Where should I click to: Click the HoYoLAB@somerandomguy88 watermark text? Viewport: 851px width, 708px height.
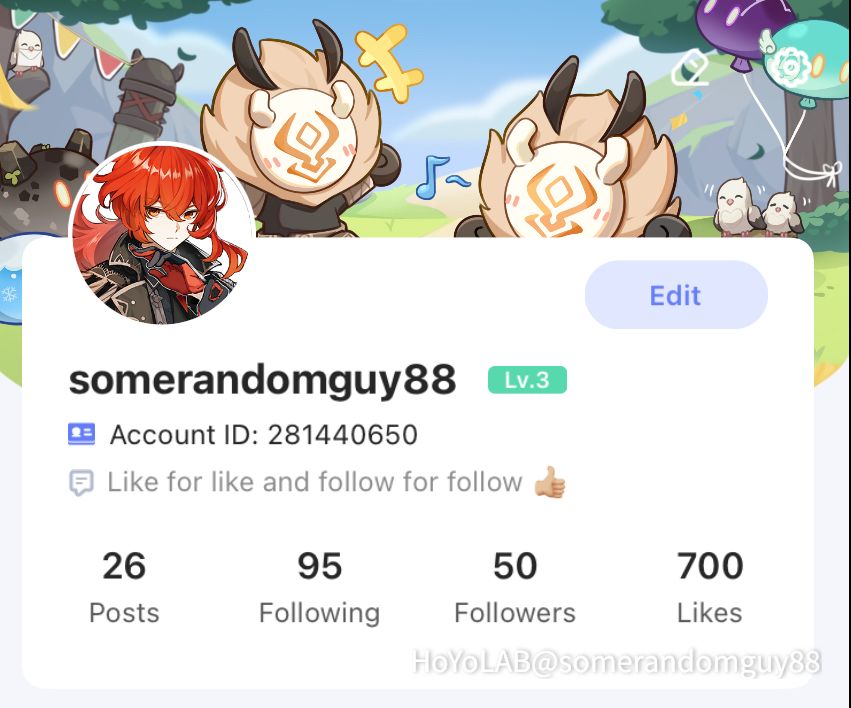(x=617, y=662)
